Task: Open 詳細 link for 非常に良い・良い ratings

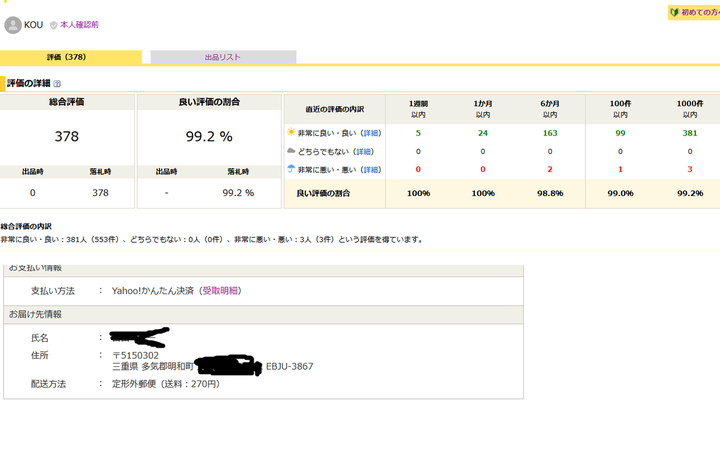Action: coord(371,132)
